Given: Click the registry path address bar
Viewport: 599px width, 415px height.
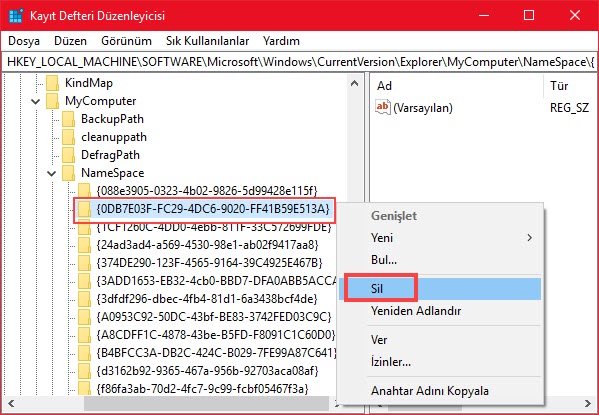Looking at the screenshot, I should coord(300,62).
